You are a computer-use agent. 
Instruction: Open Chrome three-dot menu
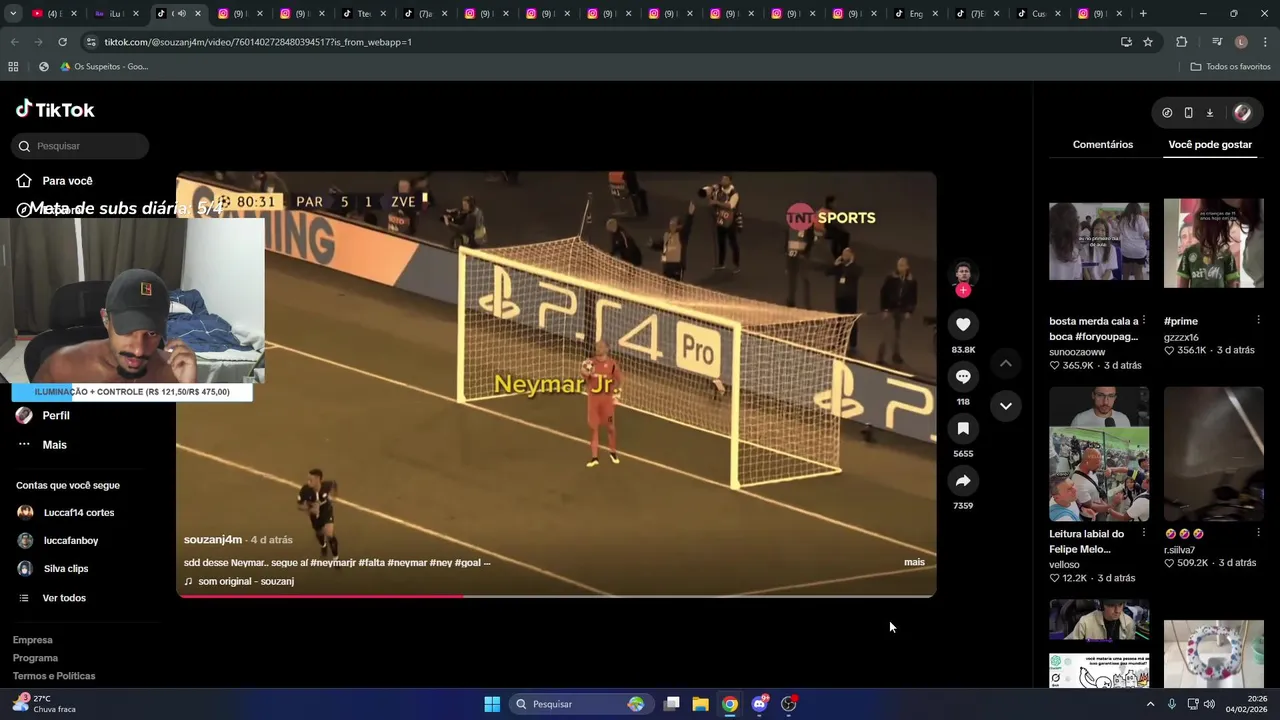click(1265, 42)
